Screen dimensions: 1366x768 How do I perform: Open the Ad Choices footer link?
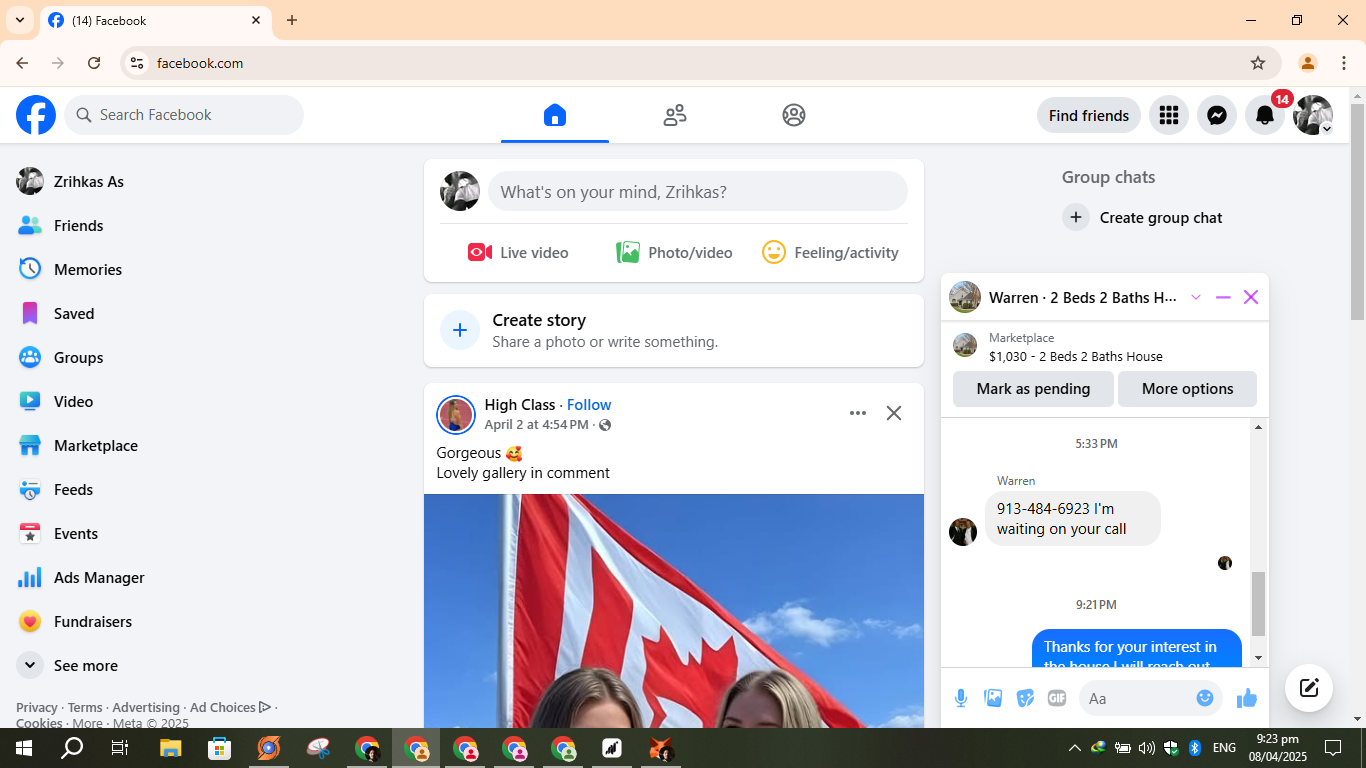230,707
